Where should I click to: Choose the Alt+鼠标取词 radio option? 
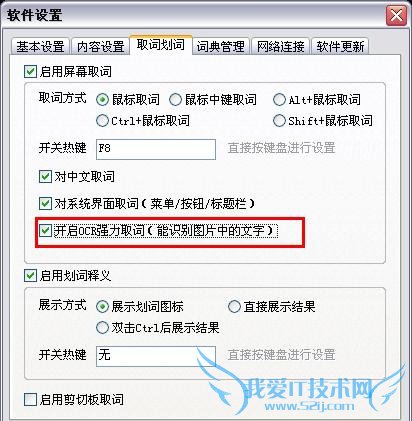[x=279, y=99]
